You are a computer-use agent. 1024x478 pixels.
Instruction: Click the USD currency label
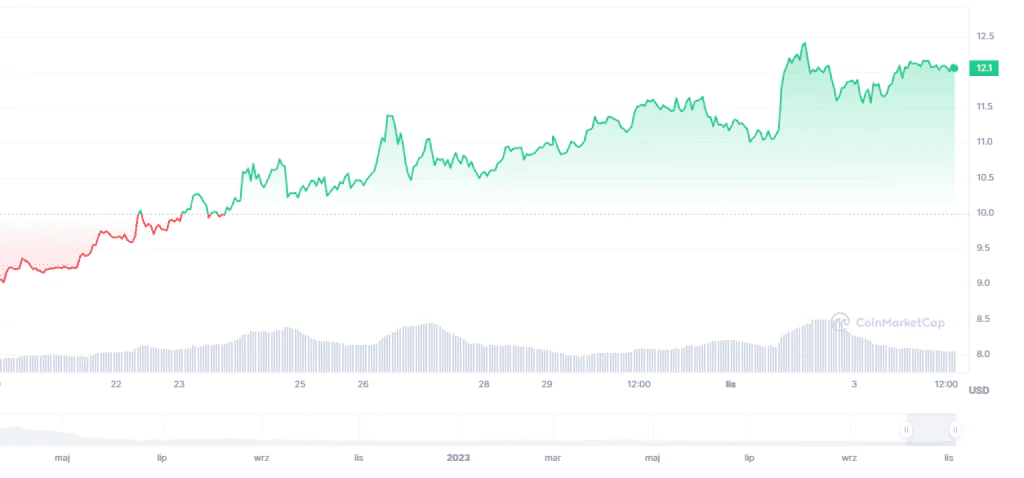point(979,390)
